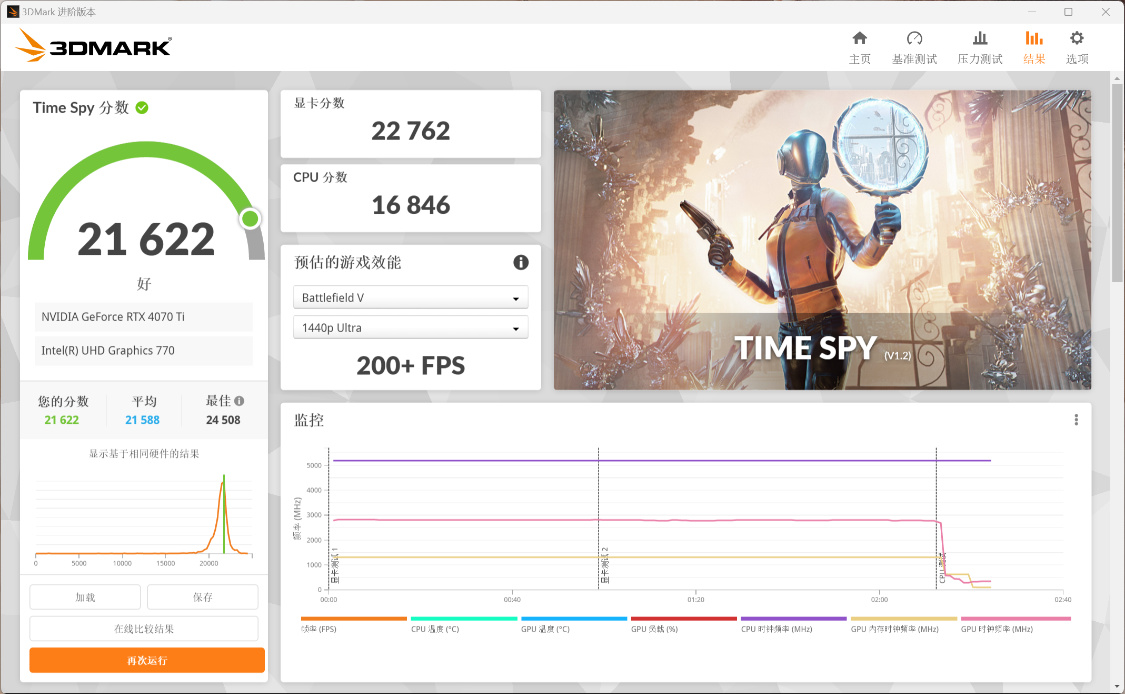Expand the Battlefield V game dropdown
The image size is (1125, 694).
pos(410,297)
